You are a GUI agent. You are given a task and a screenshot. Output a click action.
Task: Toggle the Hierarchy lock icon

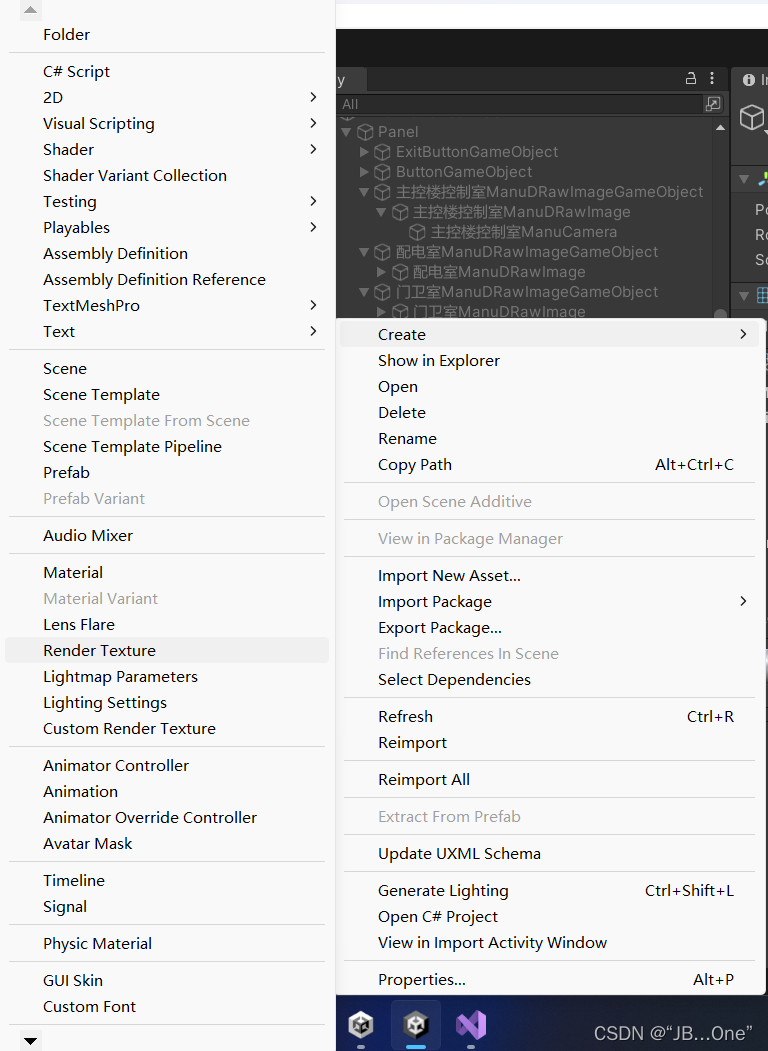[x=690, y=78]
